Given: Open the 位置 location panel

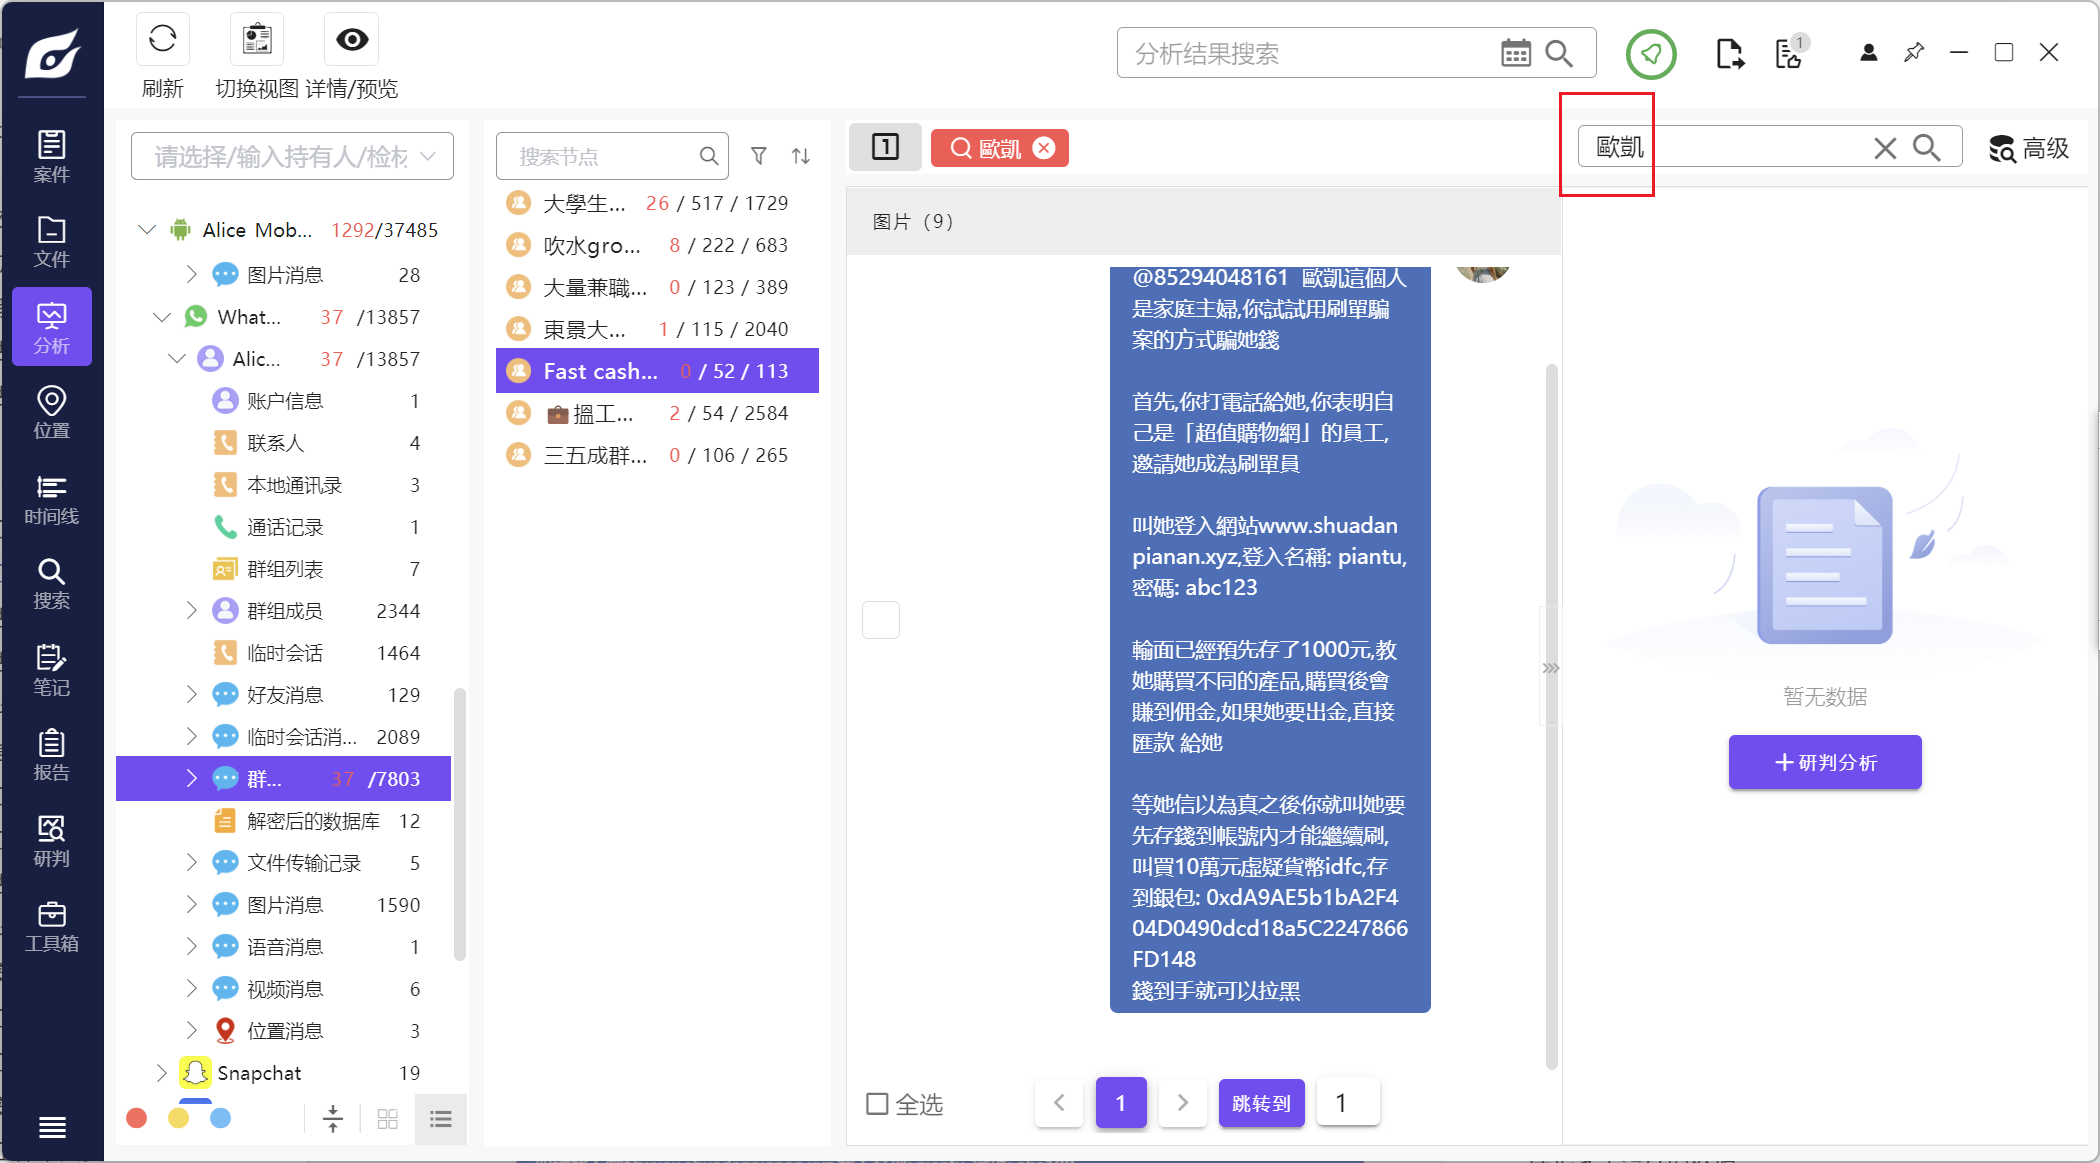Looking at the screenshot, I should [51, 410].
